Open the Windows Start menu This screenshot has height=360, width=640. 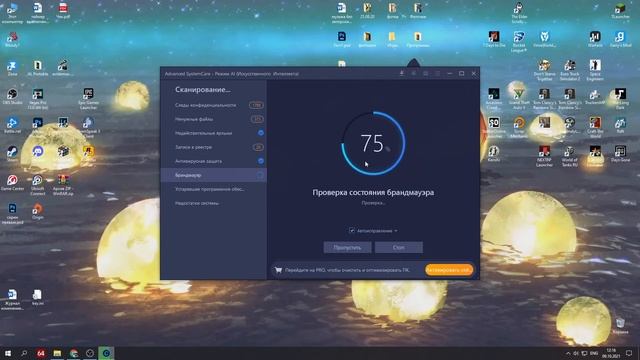point(8,353)
